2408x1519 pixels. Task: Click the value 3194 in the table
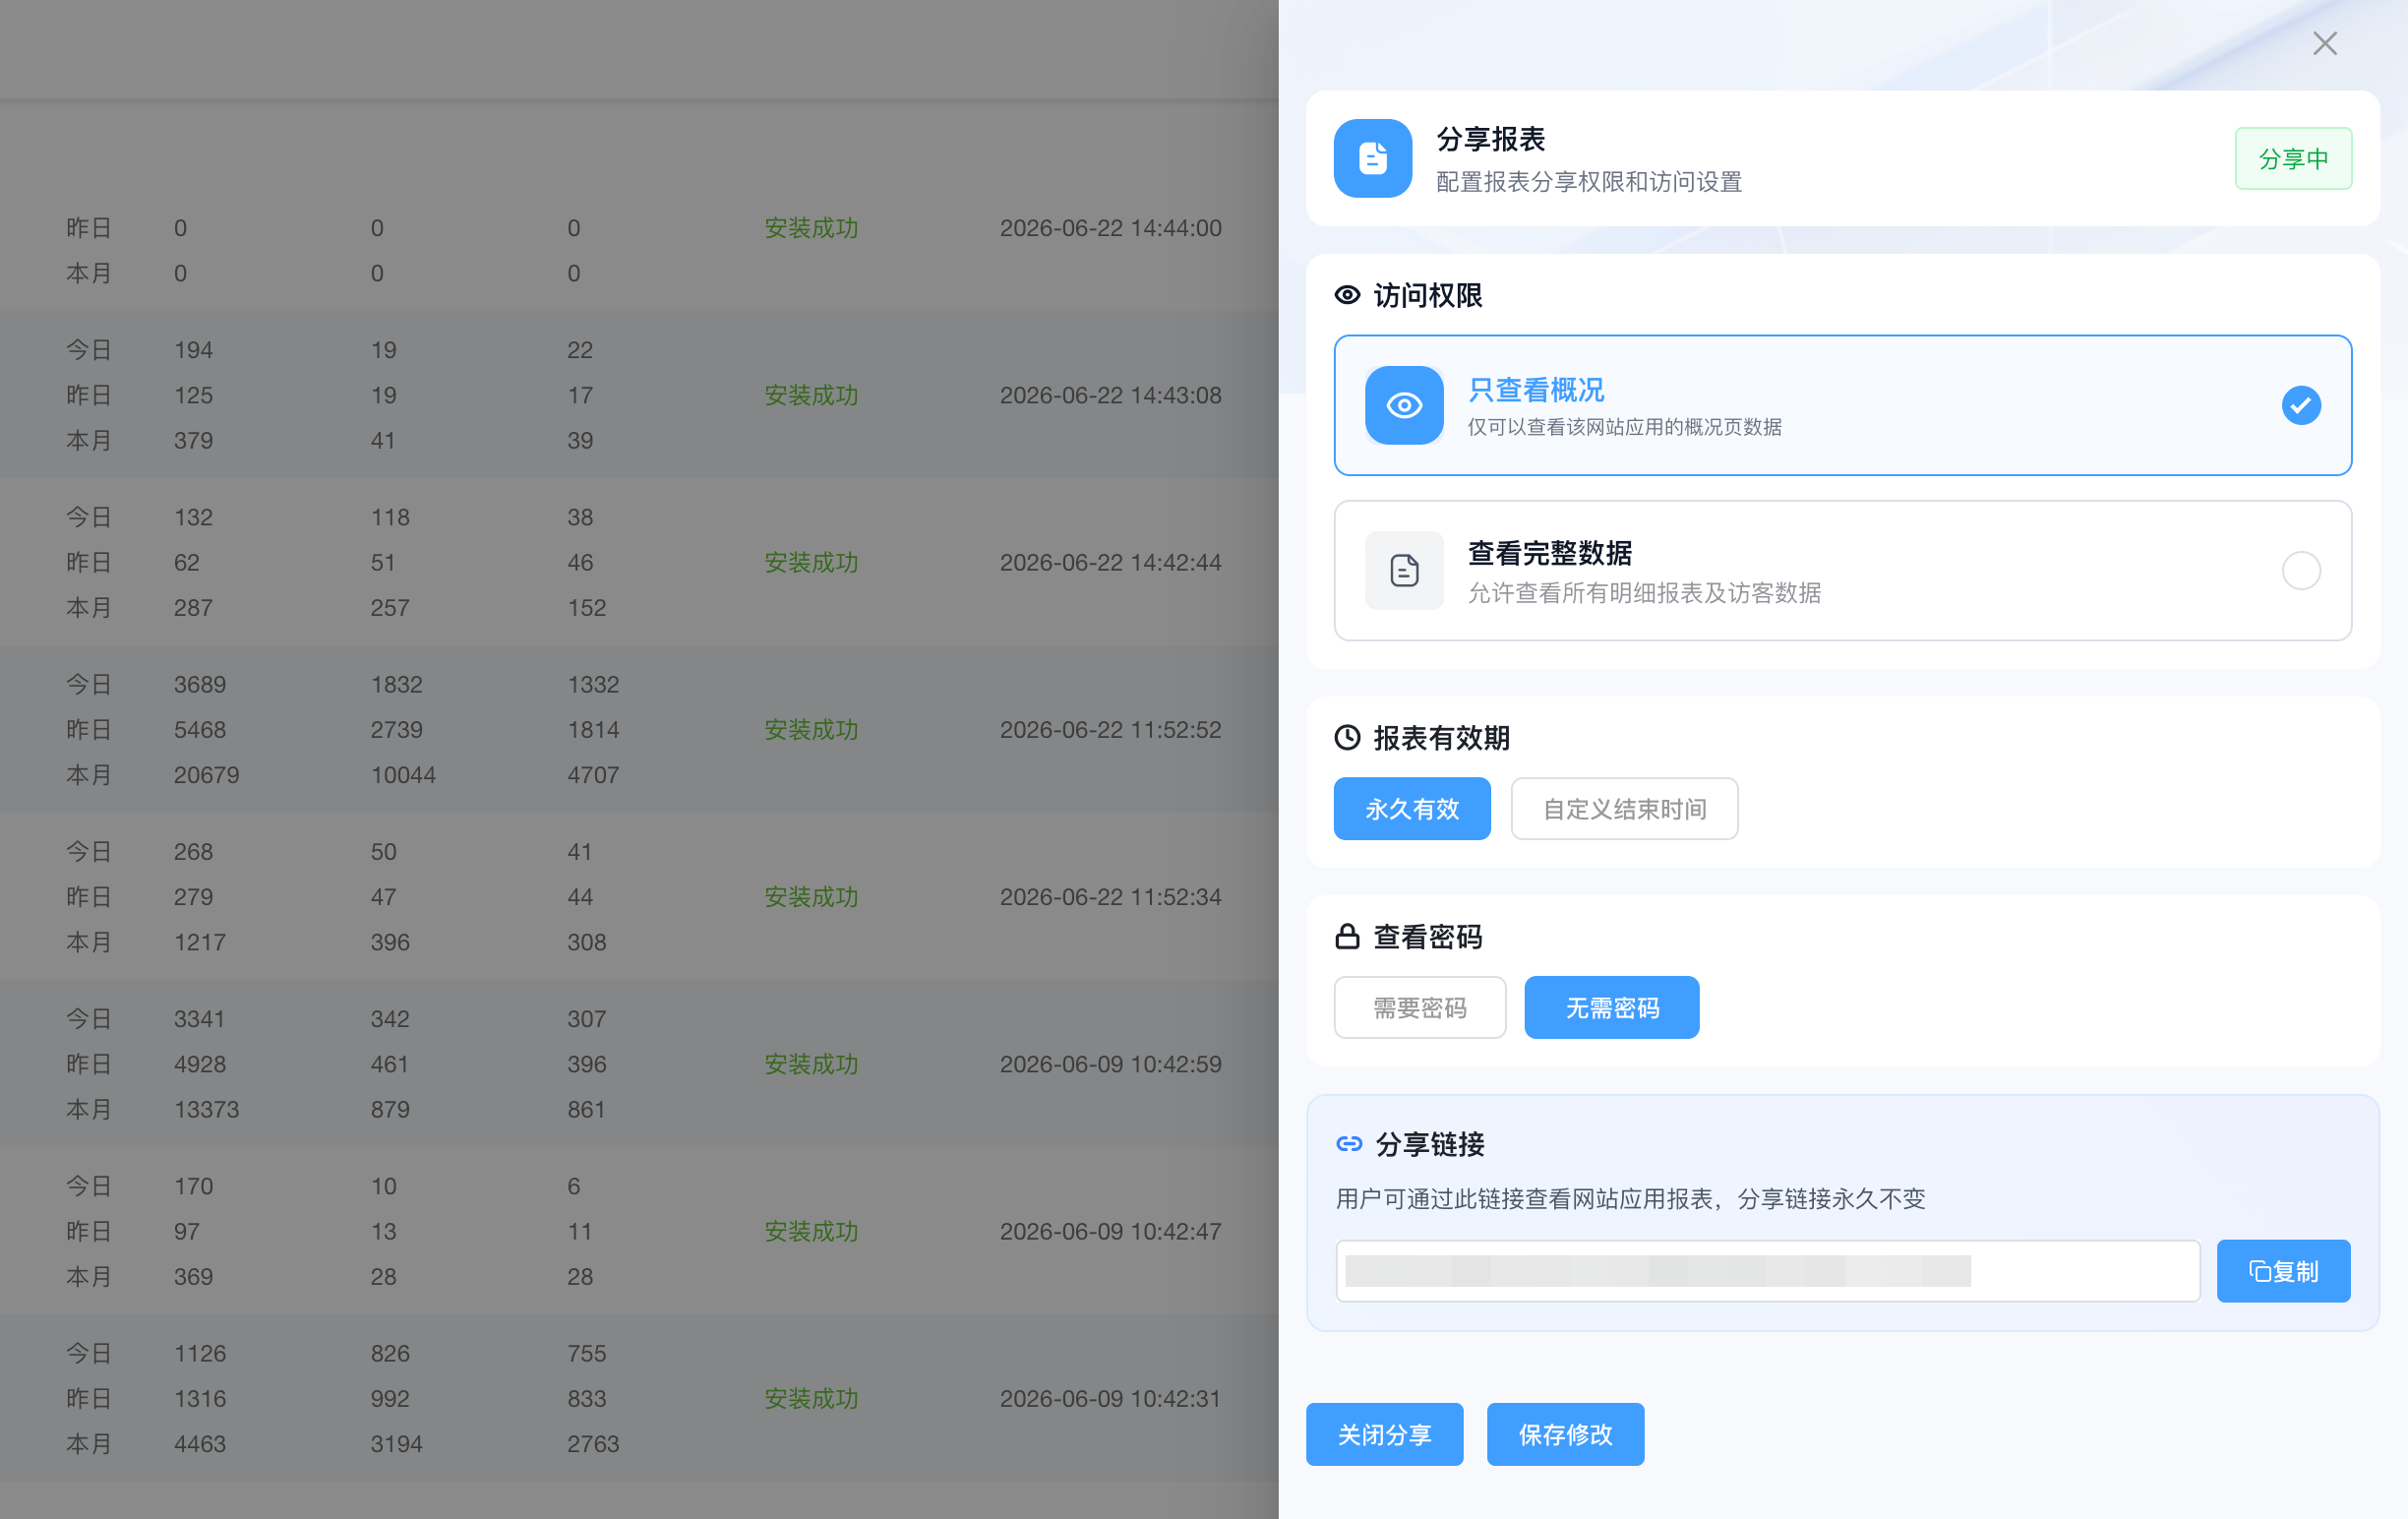coord(396,1443)
